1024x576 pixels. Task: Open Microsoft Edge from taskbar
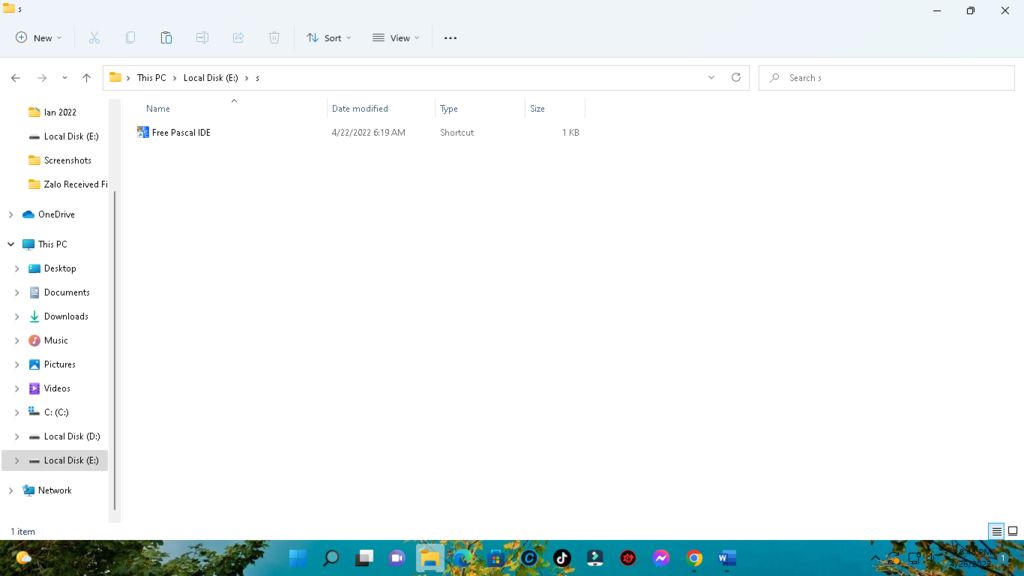[x=463, y=558]
